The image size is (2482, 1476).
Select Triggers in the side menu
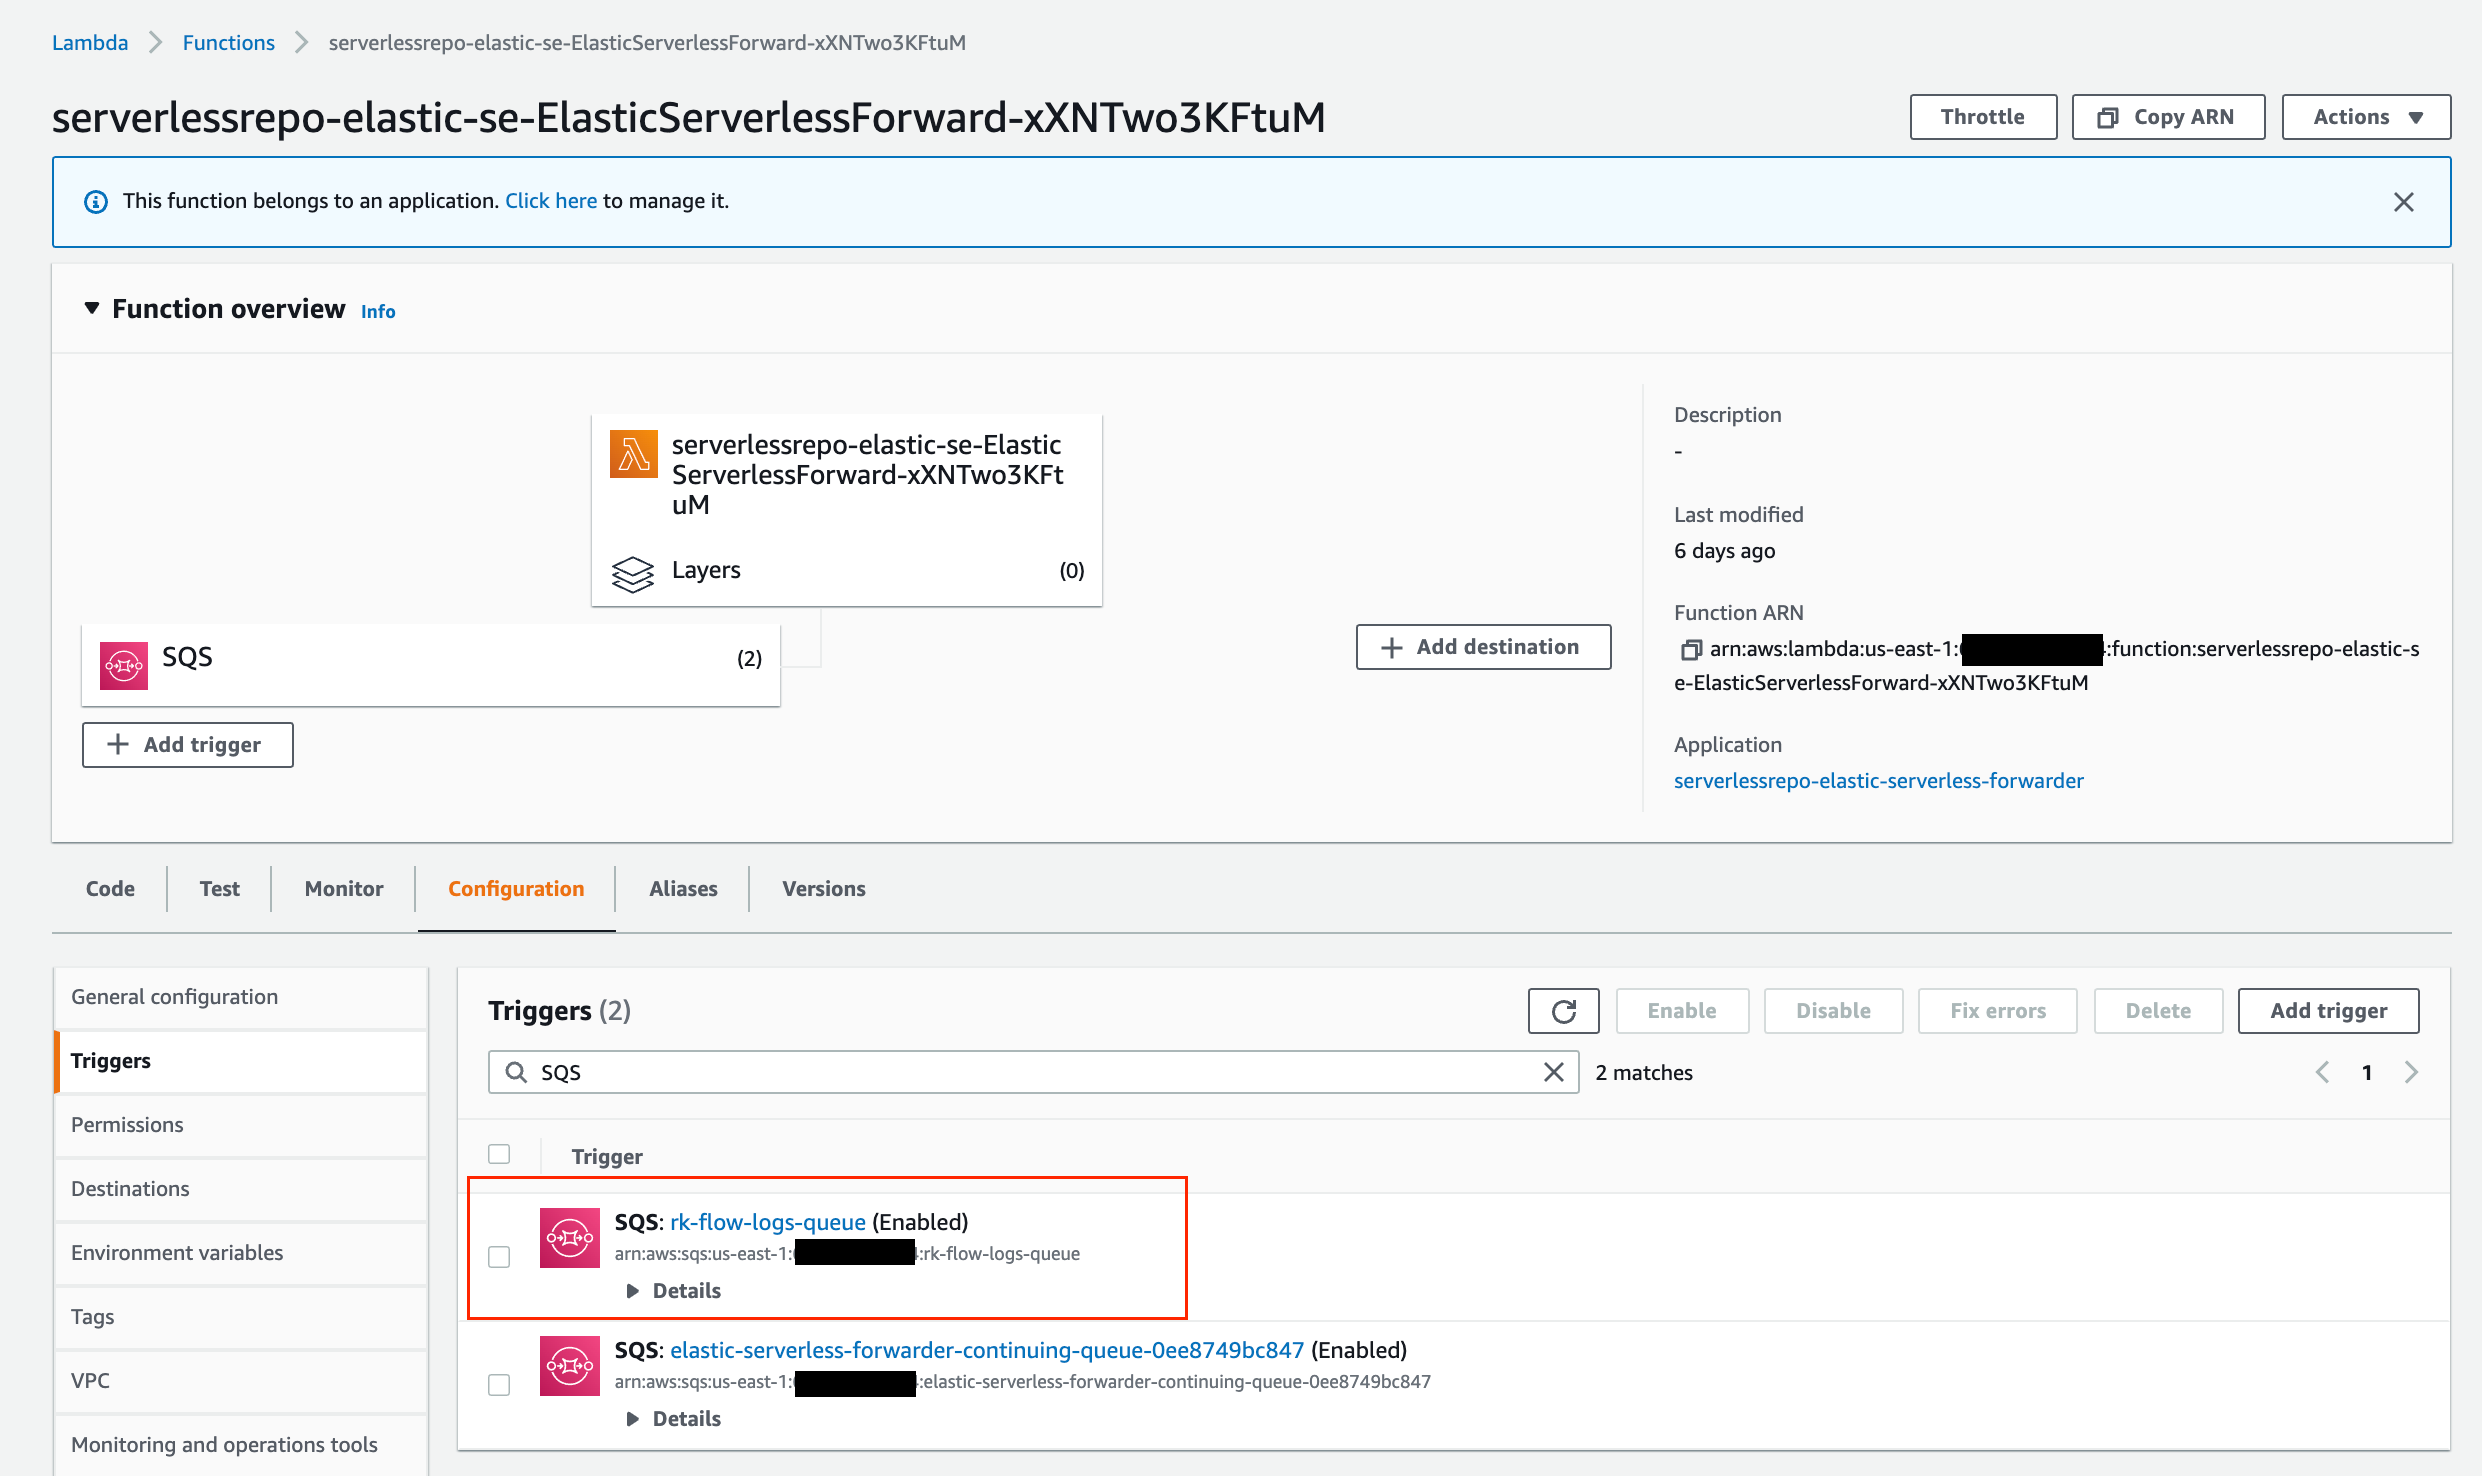click(x=241, y=1061)
